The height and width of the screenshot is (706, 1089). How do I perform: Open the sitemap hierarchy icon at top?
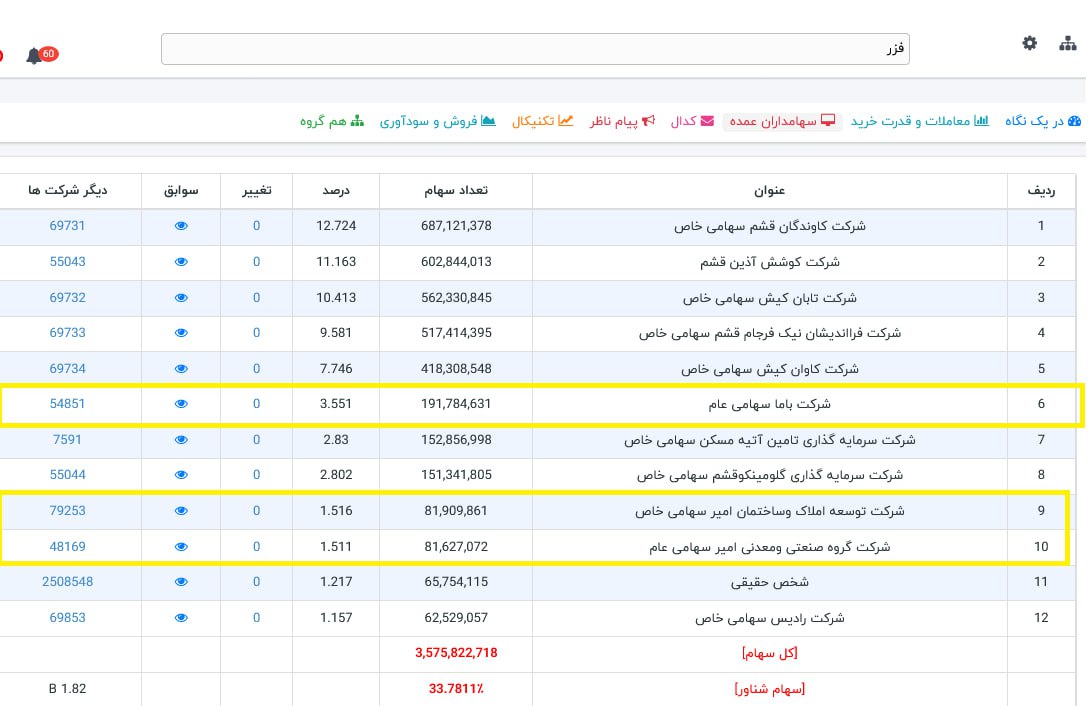click(1067, 44)
